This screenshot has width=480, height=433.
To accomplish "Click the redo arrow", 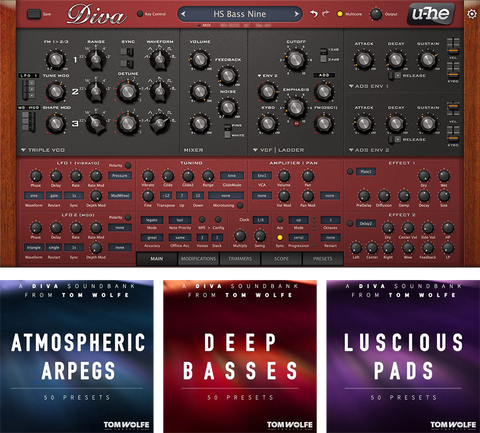I will pos(325,14).
